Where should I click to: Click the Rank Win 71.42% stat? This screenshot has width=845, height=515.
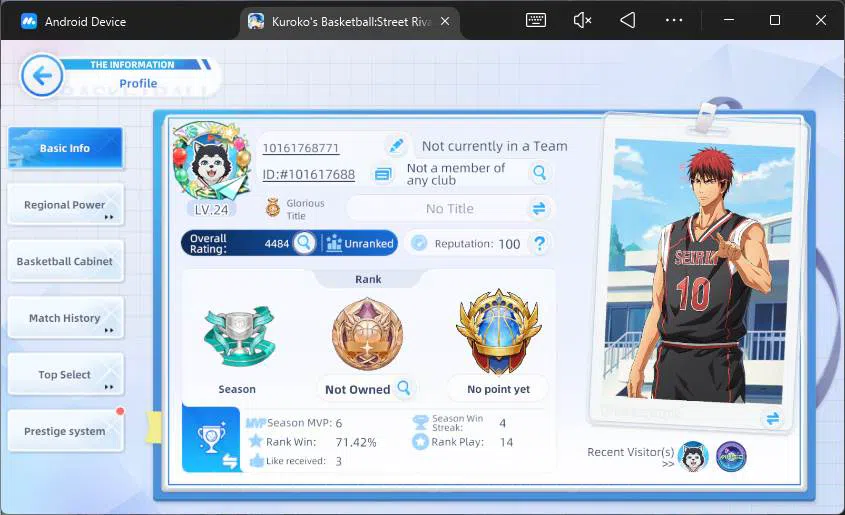313,442
